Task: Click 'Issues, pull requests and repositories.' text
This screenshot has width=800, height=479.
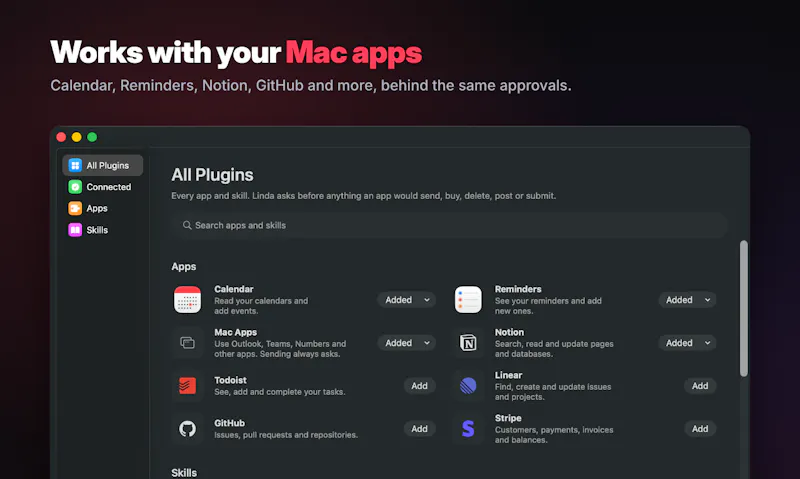Action: pyautogui.click(x=286, y=435)
